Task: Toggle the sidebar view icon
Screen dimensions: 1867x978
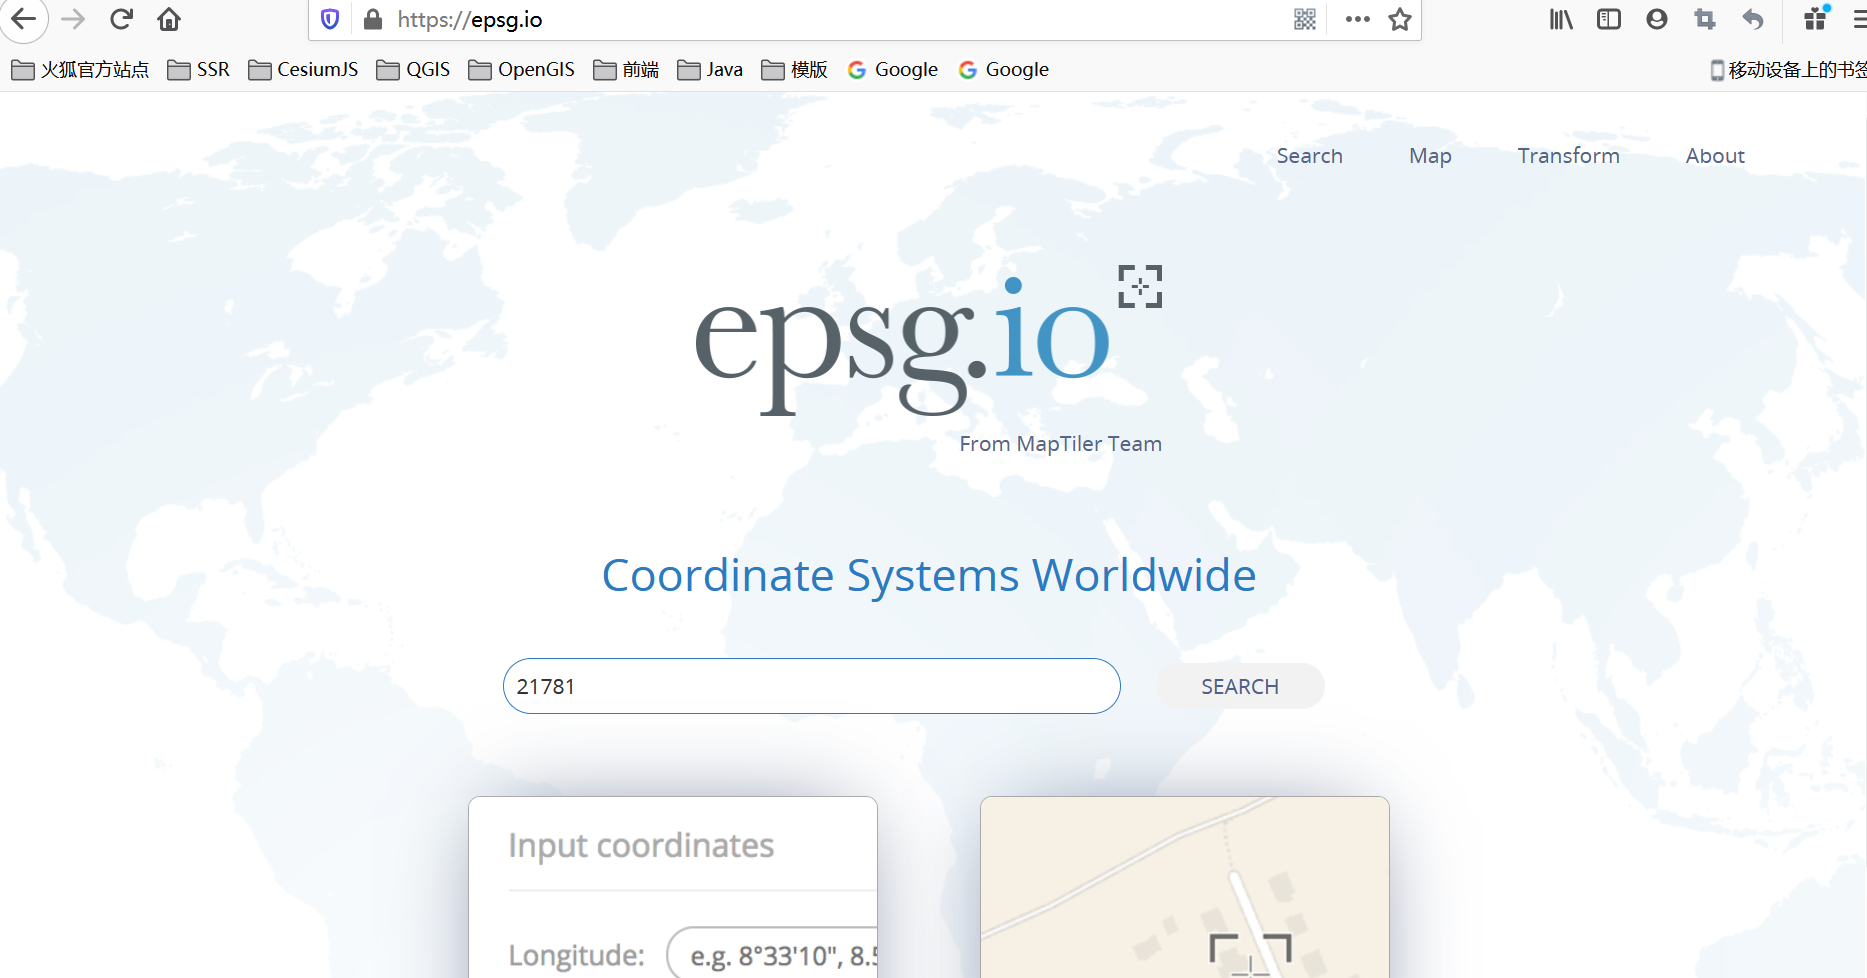Action: pos(1608,19)
